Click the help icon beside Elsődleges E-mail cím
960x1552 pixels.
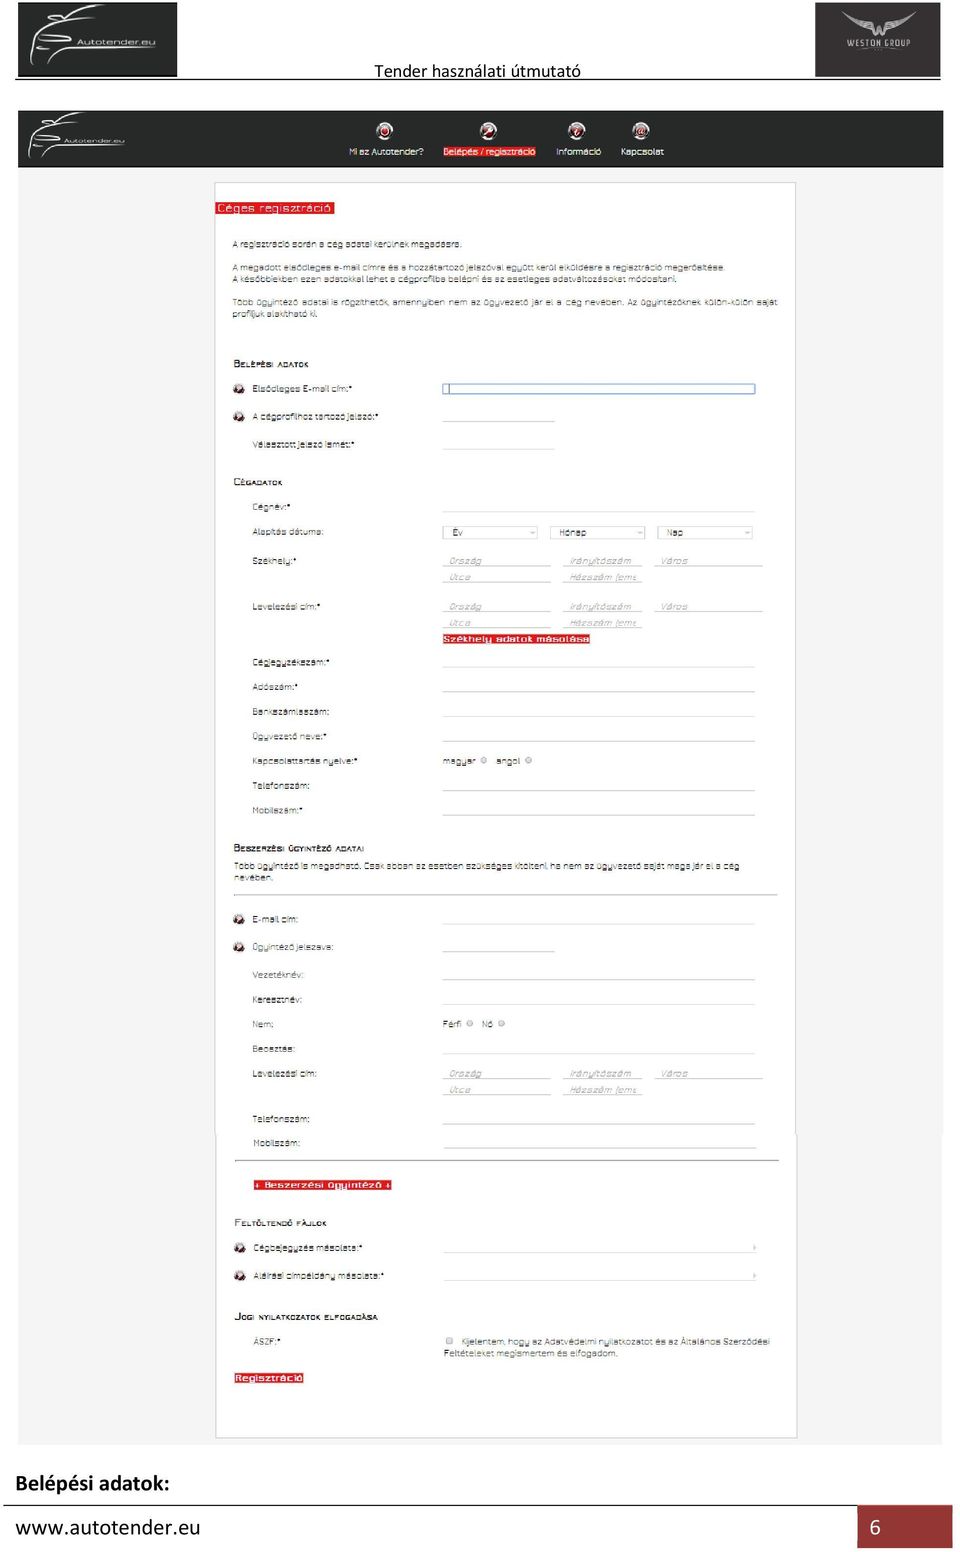tap(239, 389)
